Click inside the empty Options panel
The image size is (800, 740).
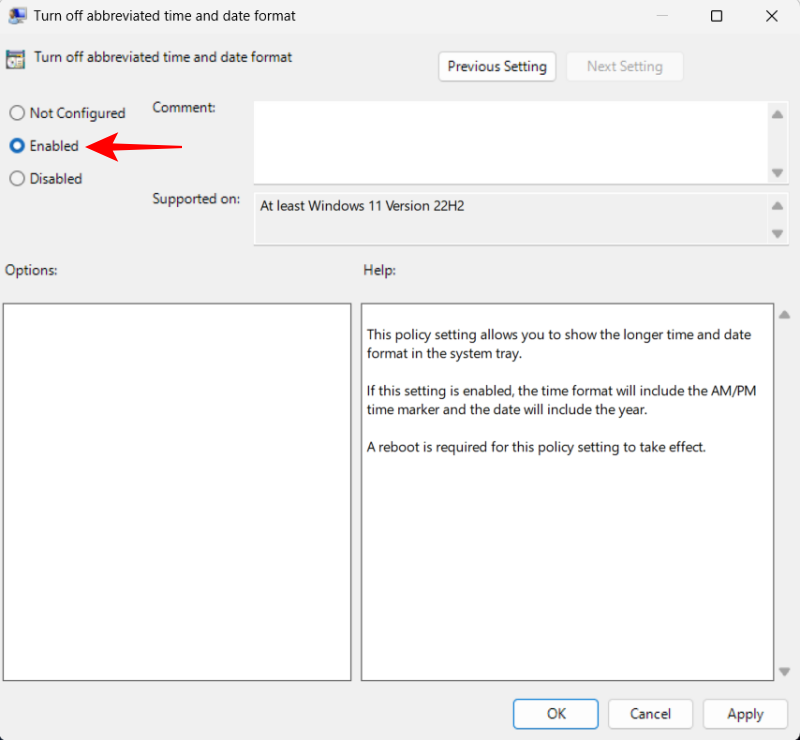coord(177,490)
